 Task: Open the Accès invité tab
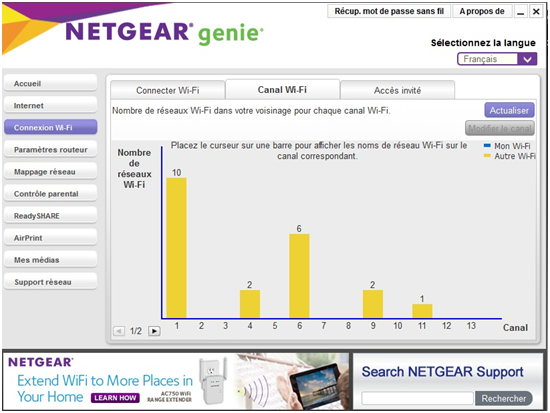pos(397,90)
